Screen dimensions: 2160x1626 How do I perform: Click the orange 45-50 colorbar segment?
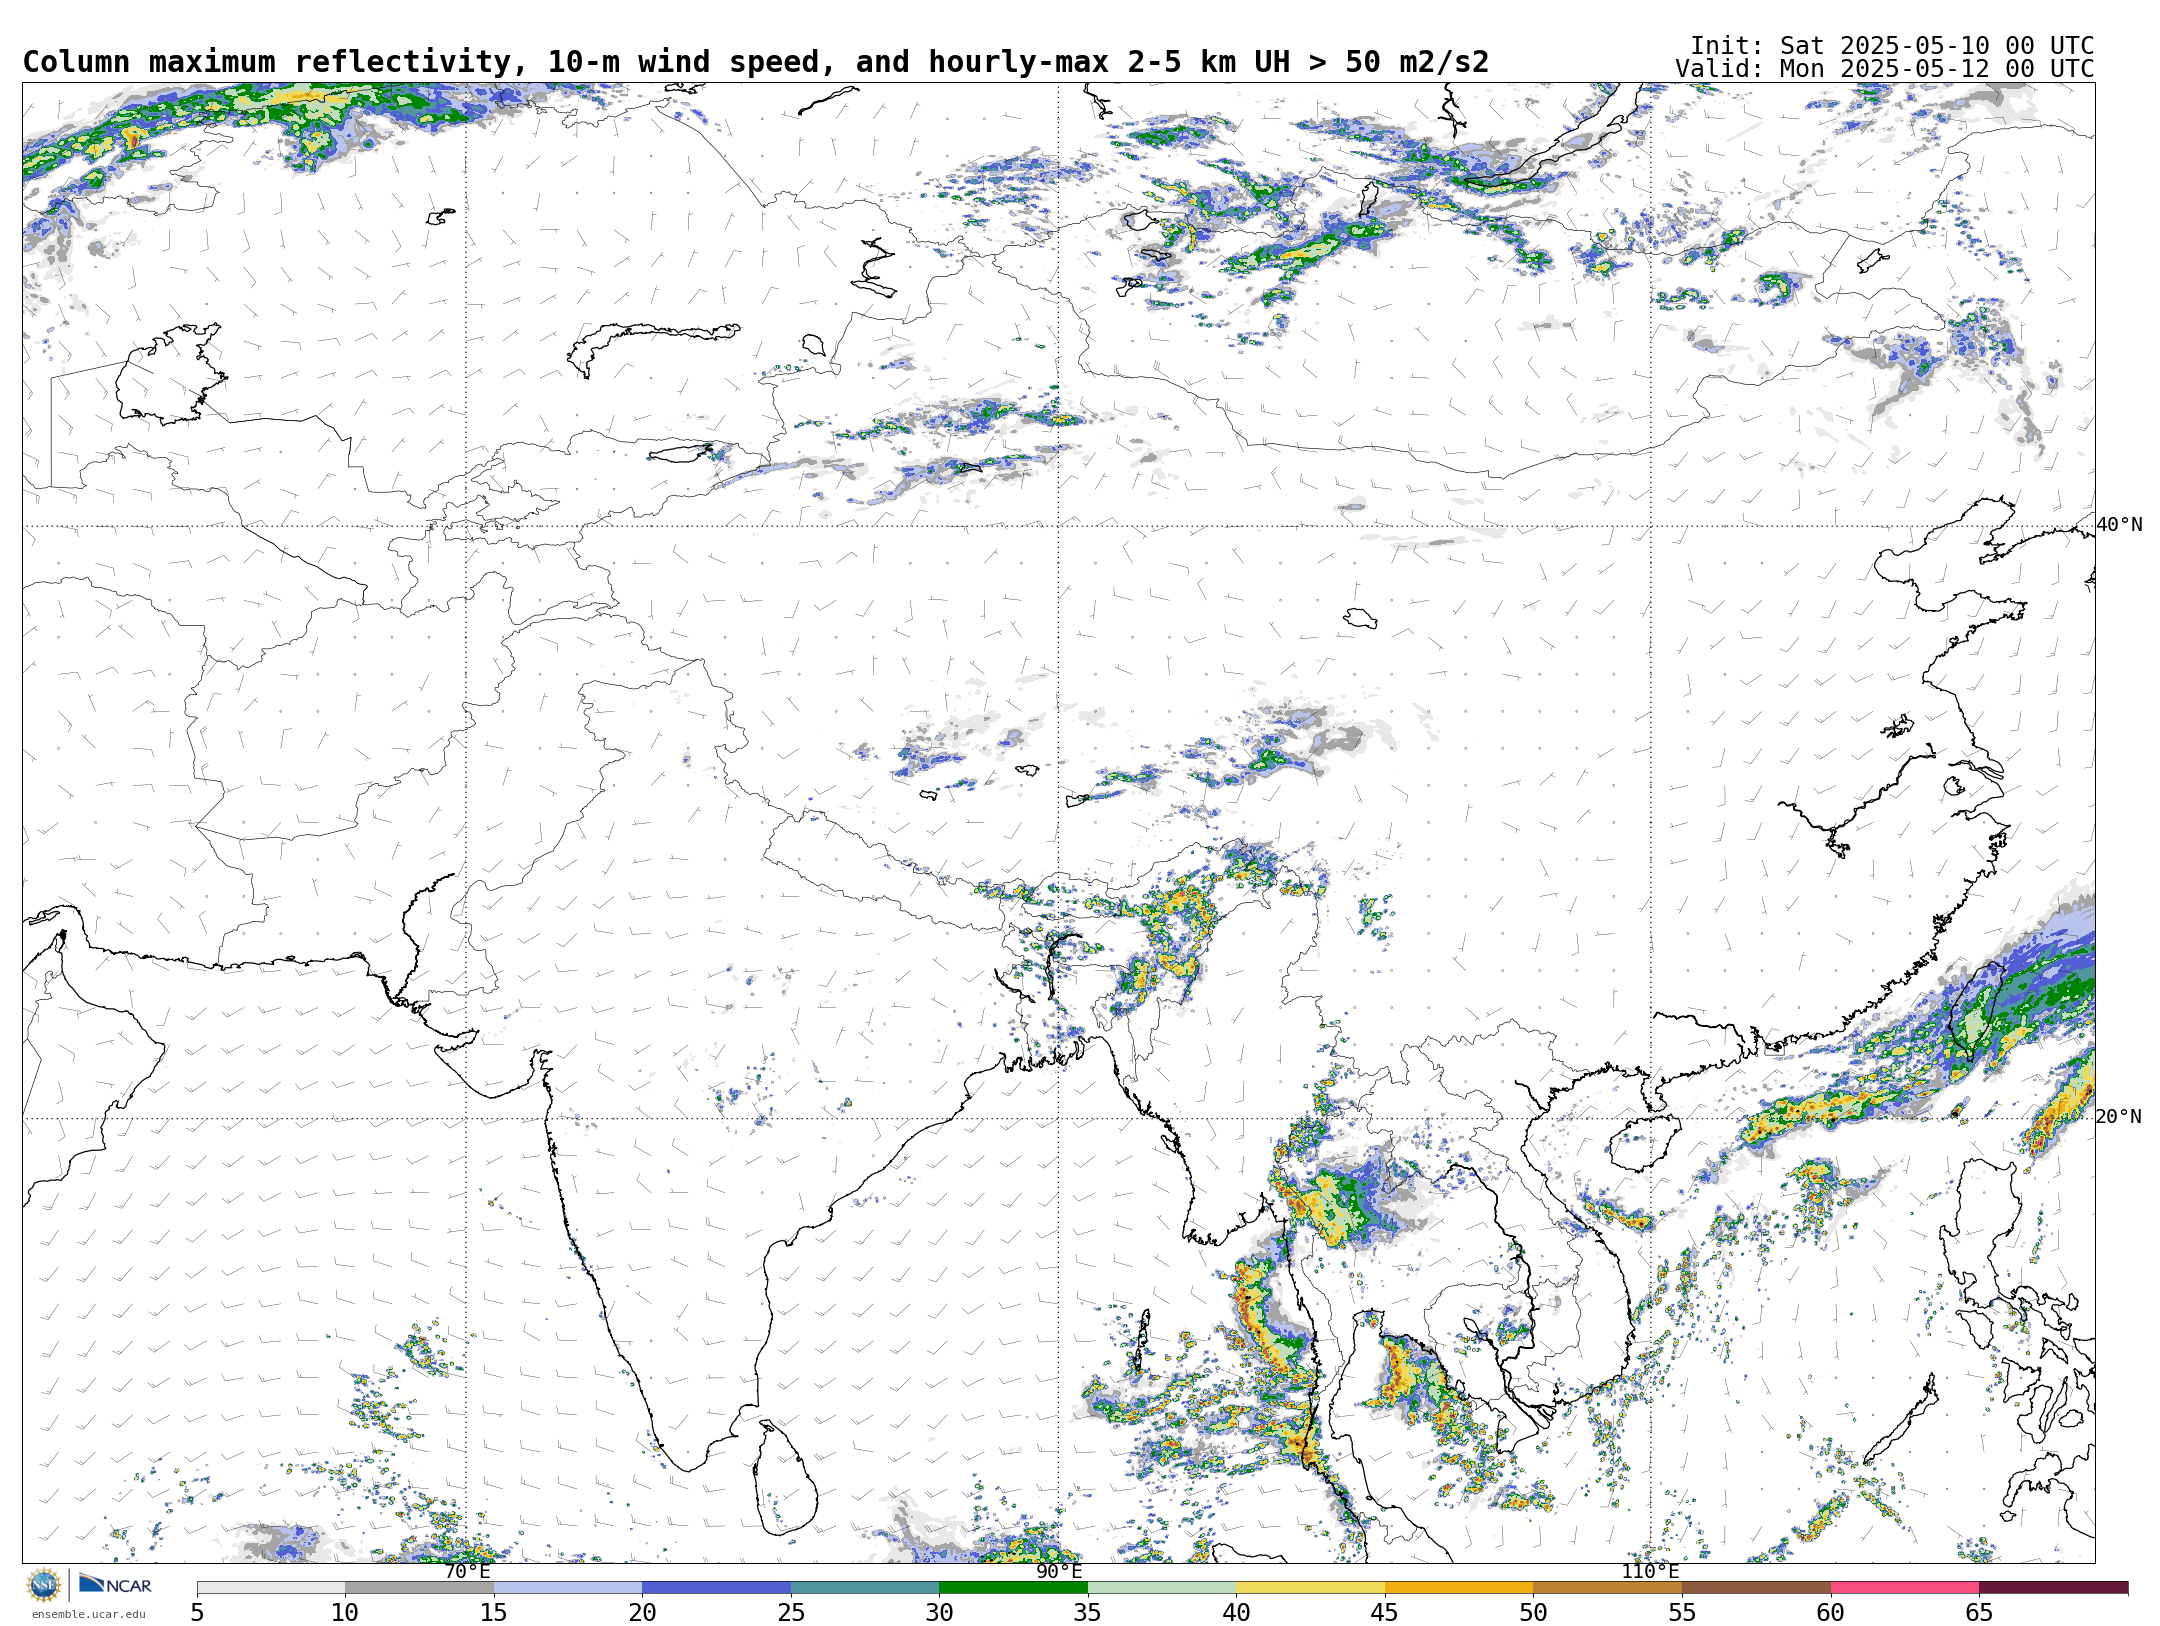pos(1459,1588)
